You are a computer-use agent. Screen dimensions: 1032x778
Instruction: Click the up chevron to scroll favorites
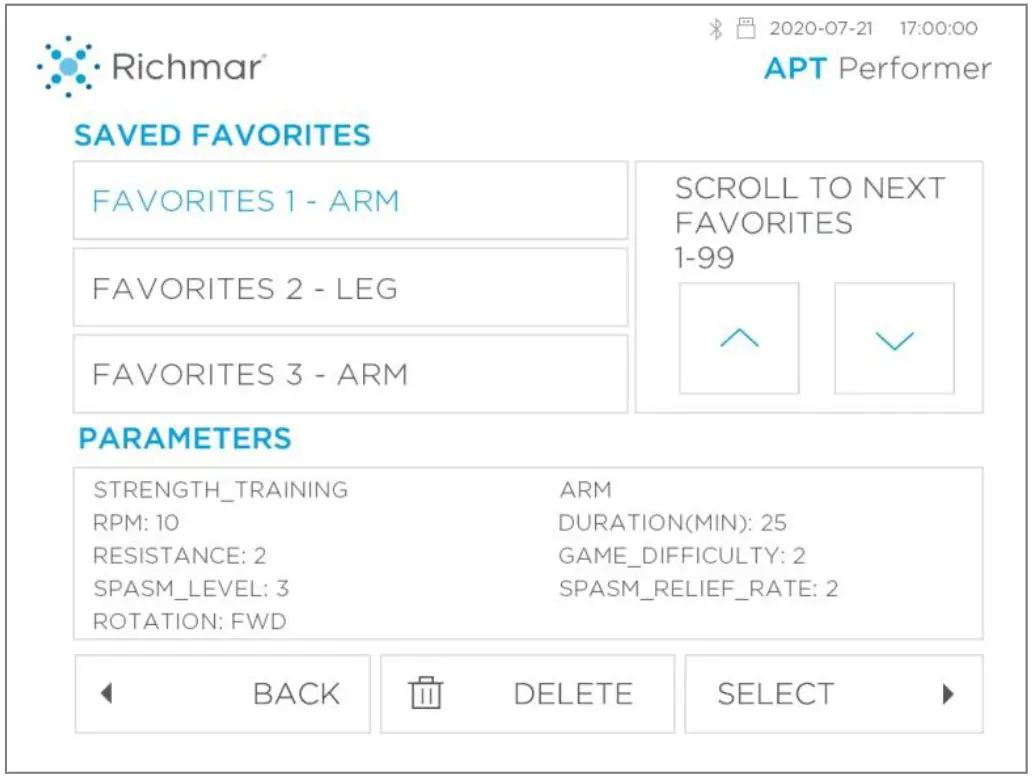point(738,337)
